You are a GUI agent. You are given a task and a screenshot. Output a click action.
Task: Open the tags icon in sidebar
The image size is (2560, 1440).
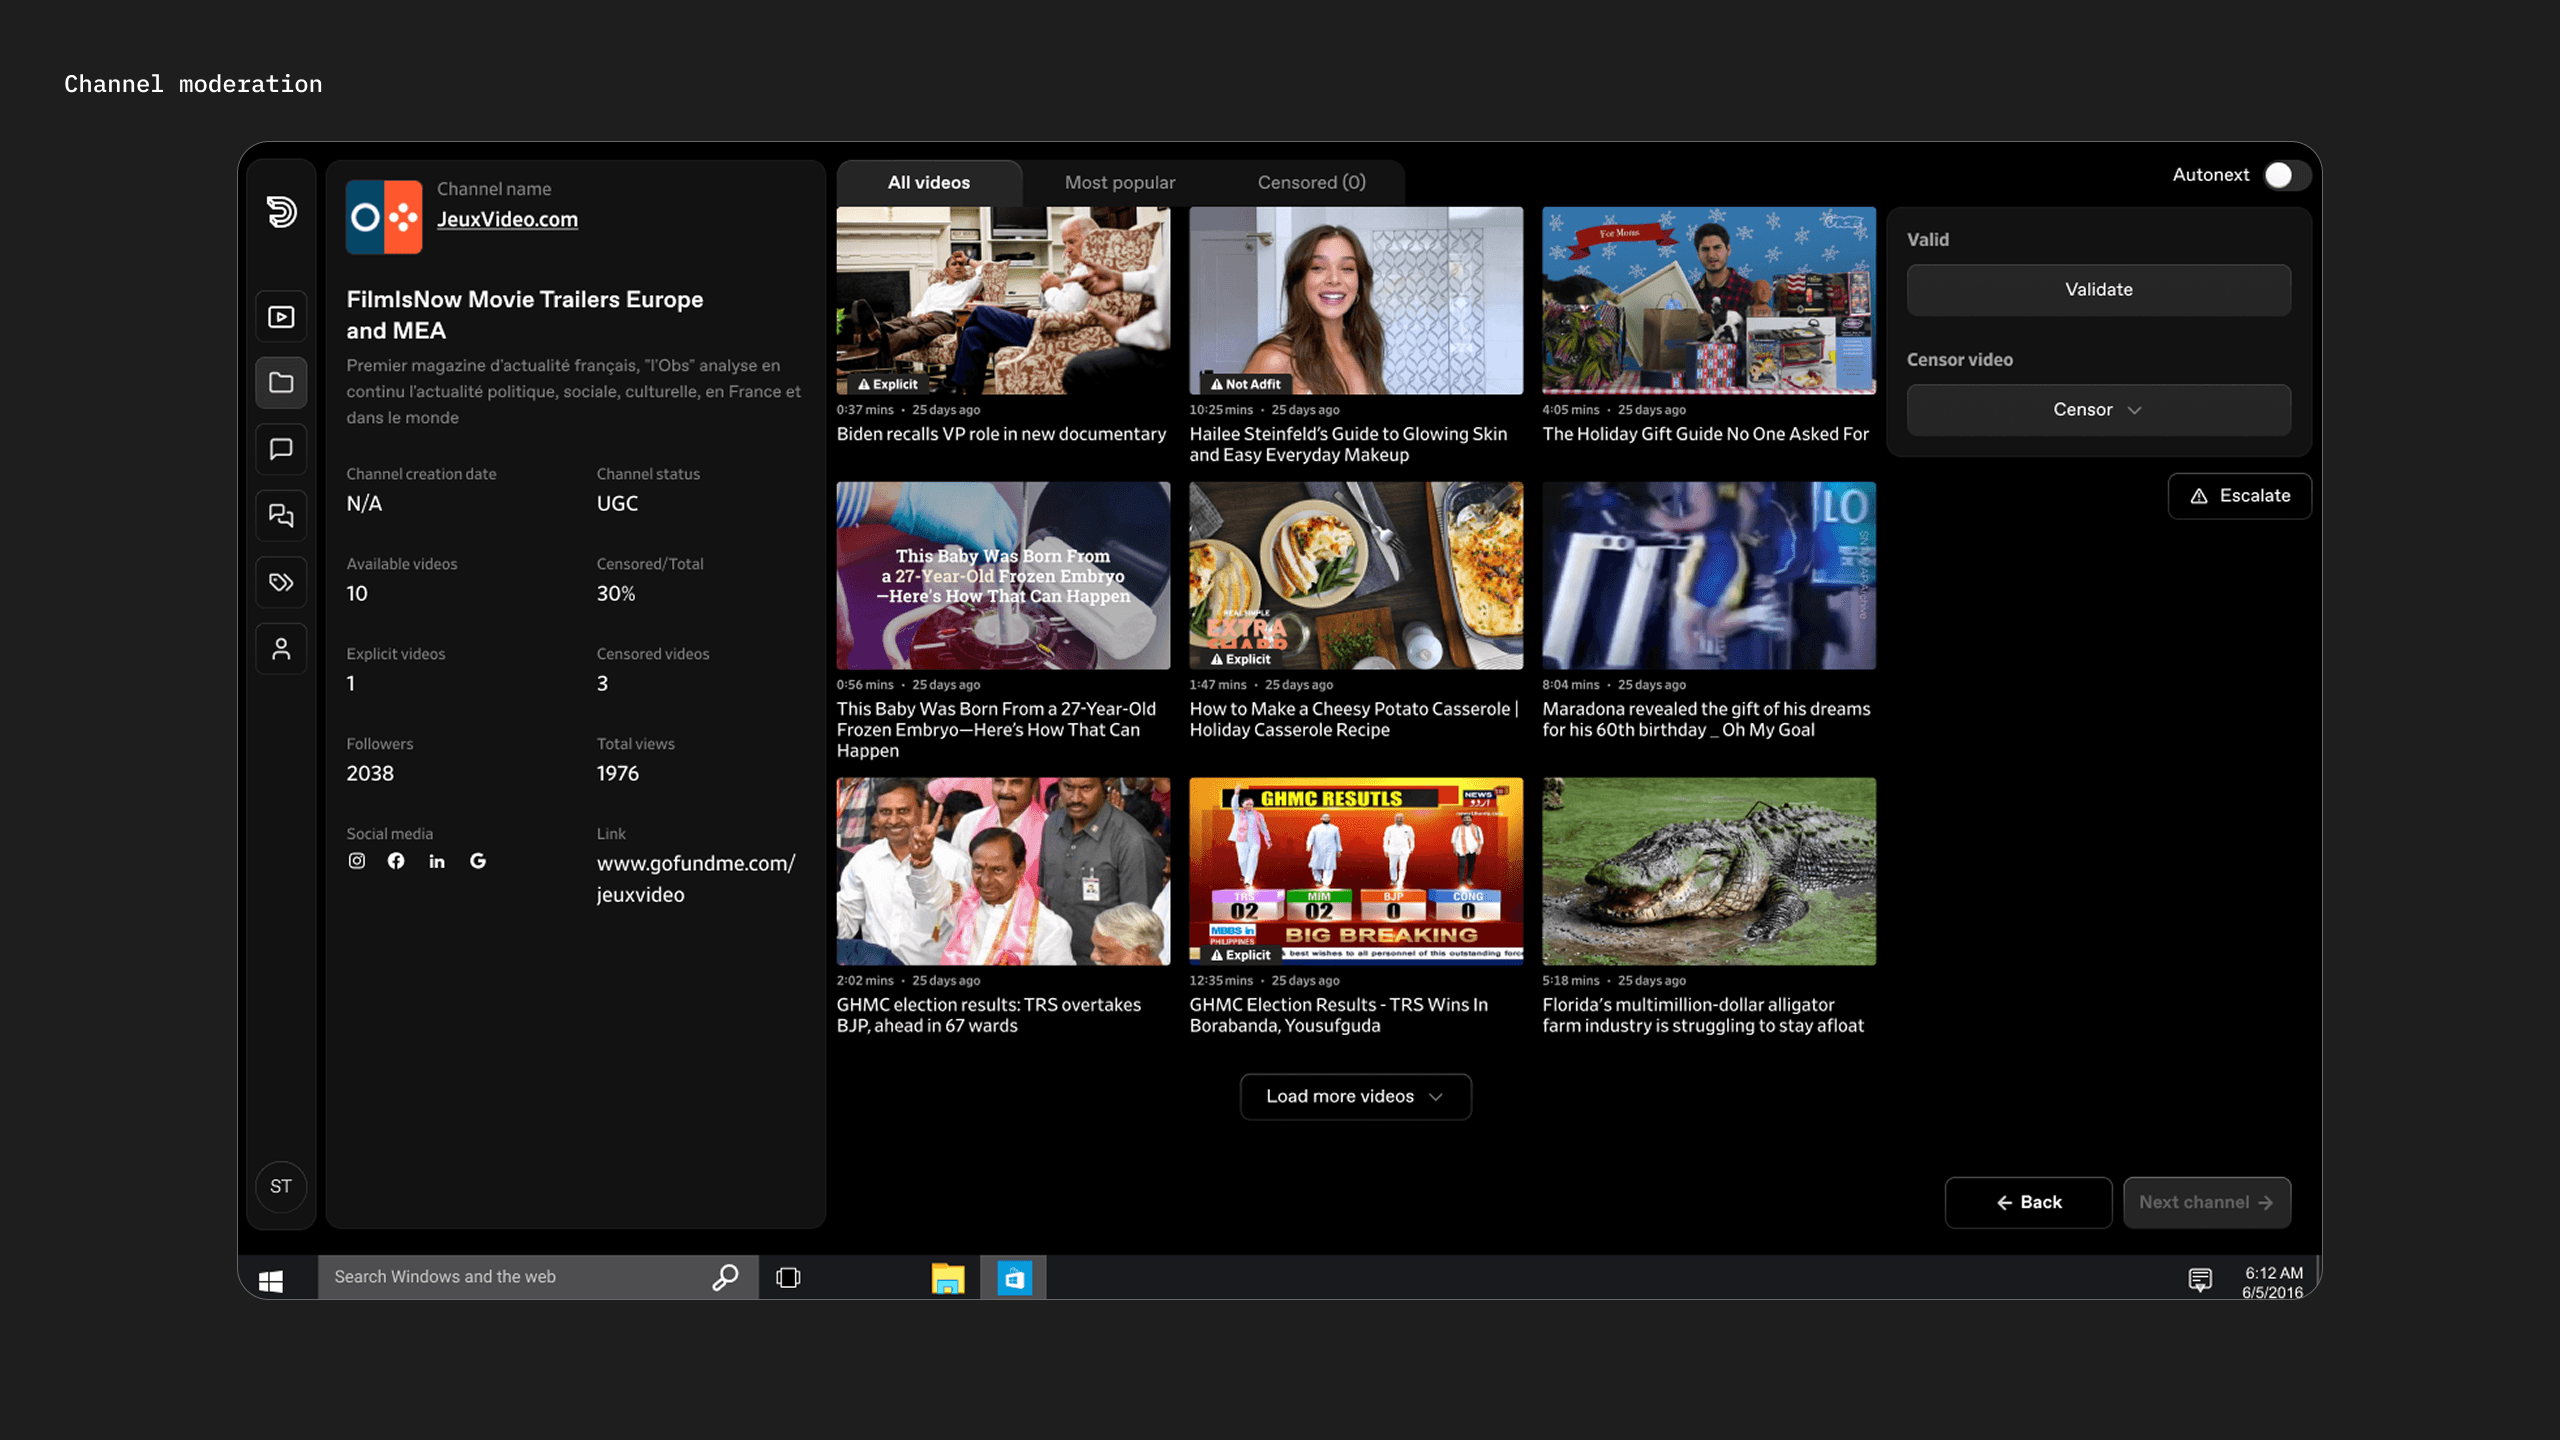[281, 582]
